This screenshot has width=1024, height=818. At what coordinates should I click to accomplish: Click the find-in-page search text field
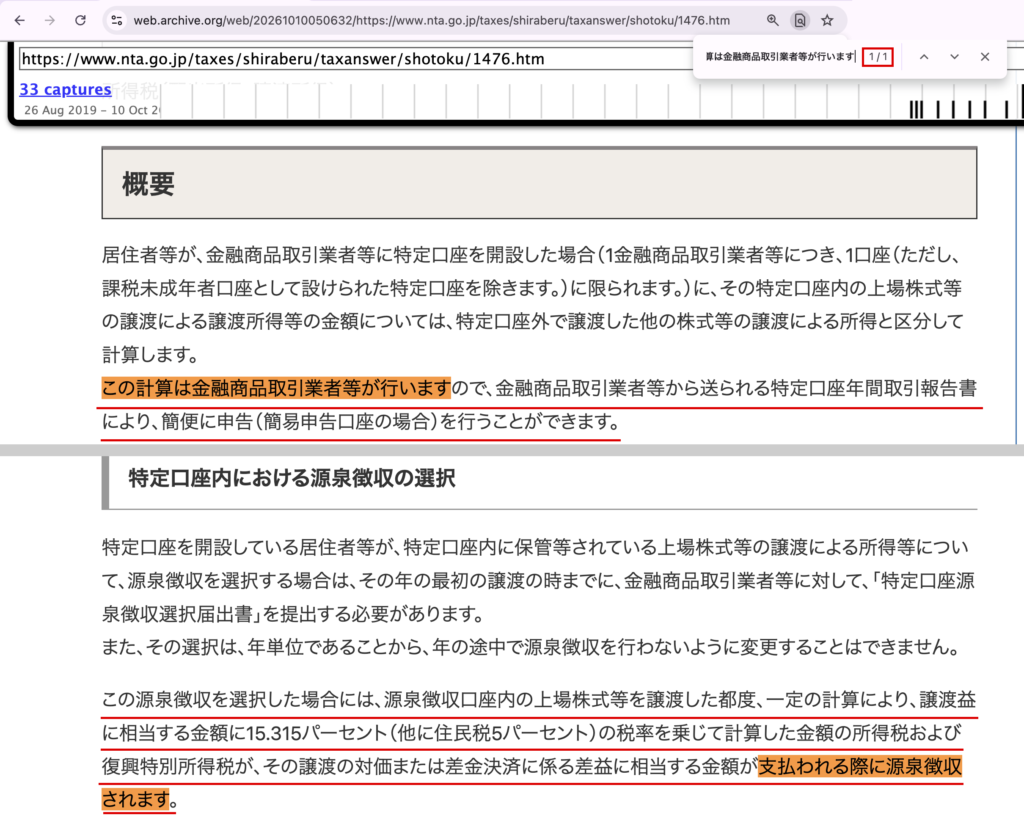(779, 57)
